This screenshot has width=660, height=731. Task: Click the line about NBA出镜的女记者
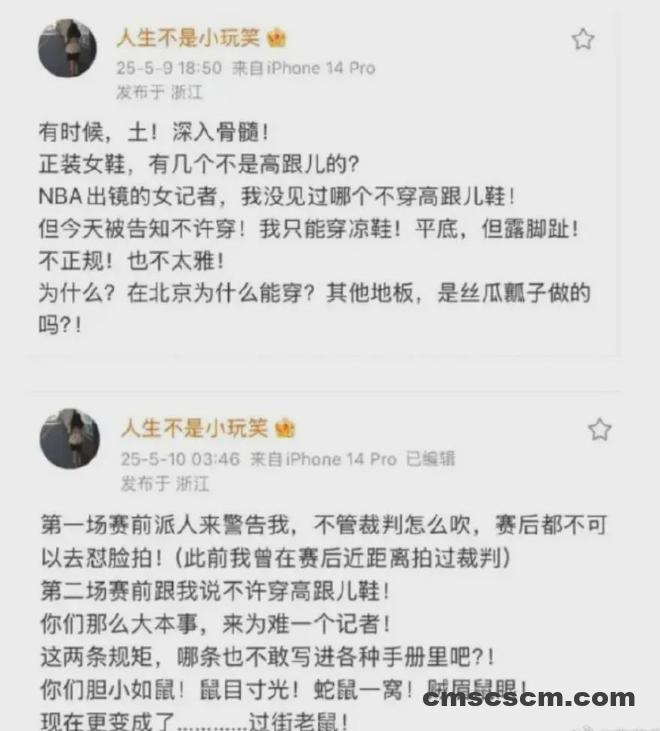[277, 196]
